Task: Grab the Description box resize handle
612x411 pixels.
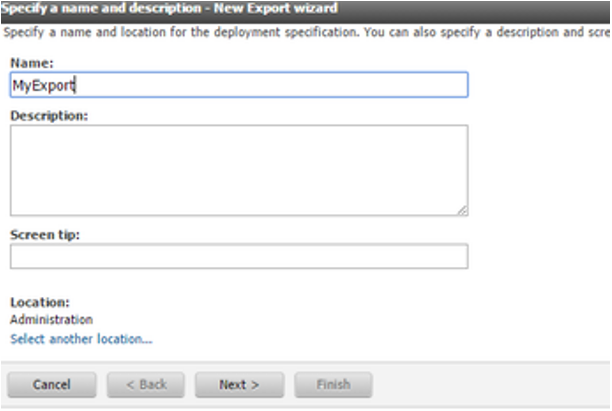Action: [x=463, y=210]
